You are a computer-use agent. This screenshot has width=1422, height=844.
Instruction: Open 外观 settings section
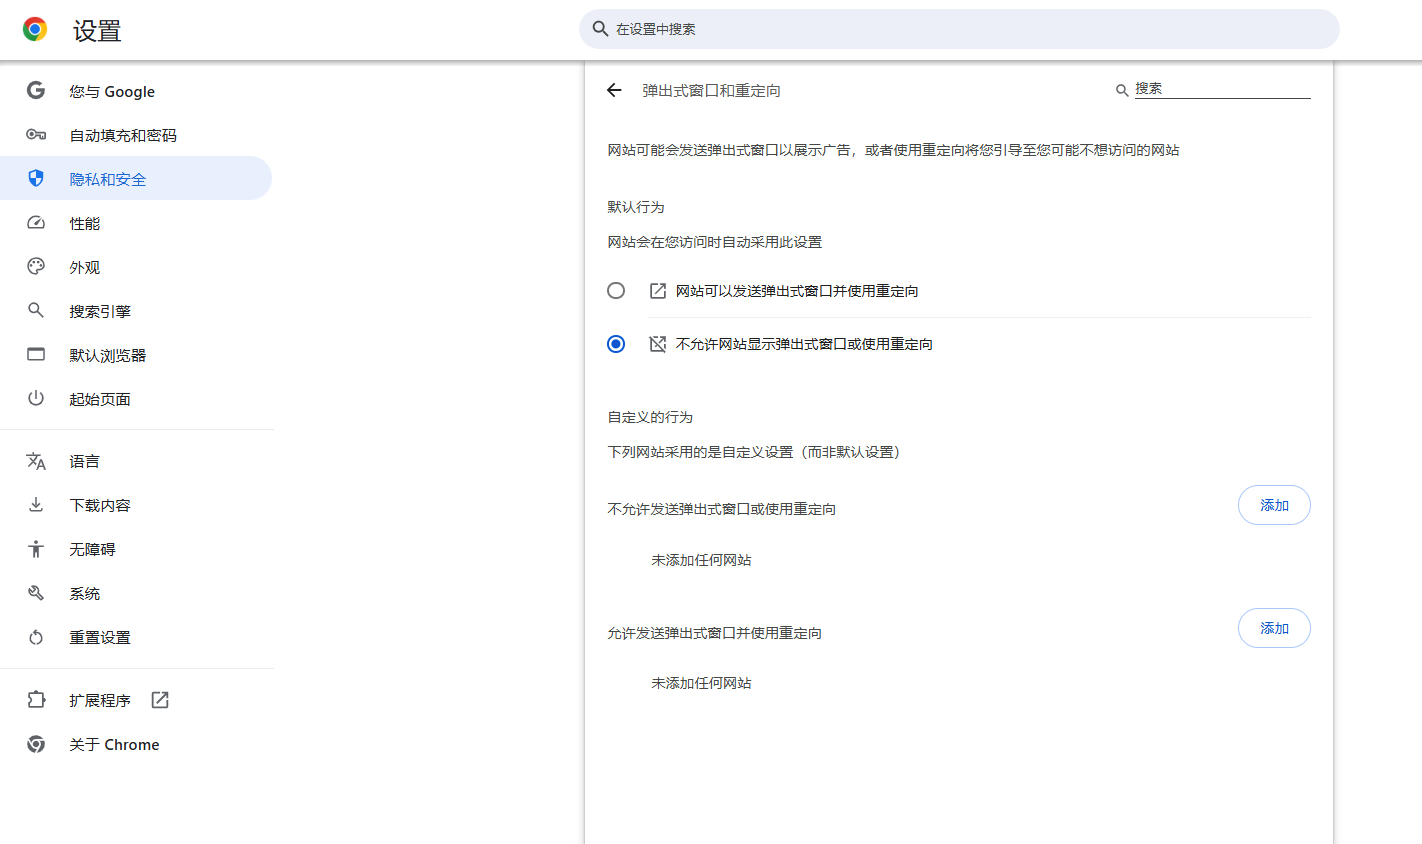tap(136, 267)
